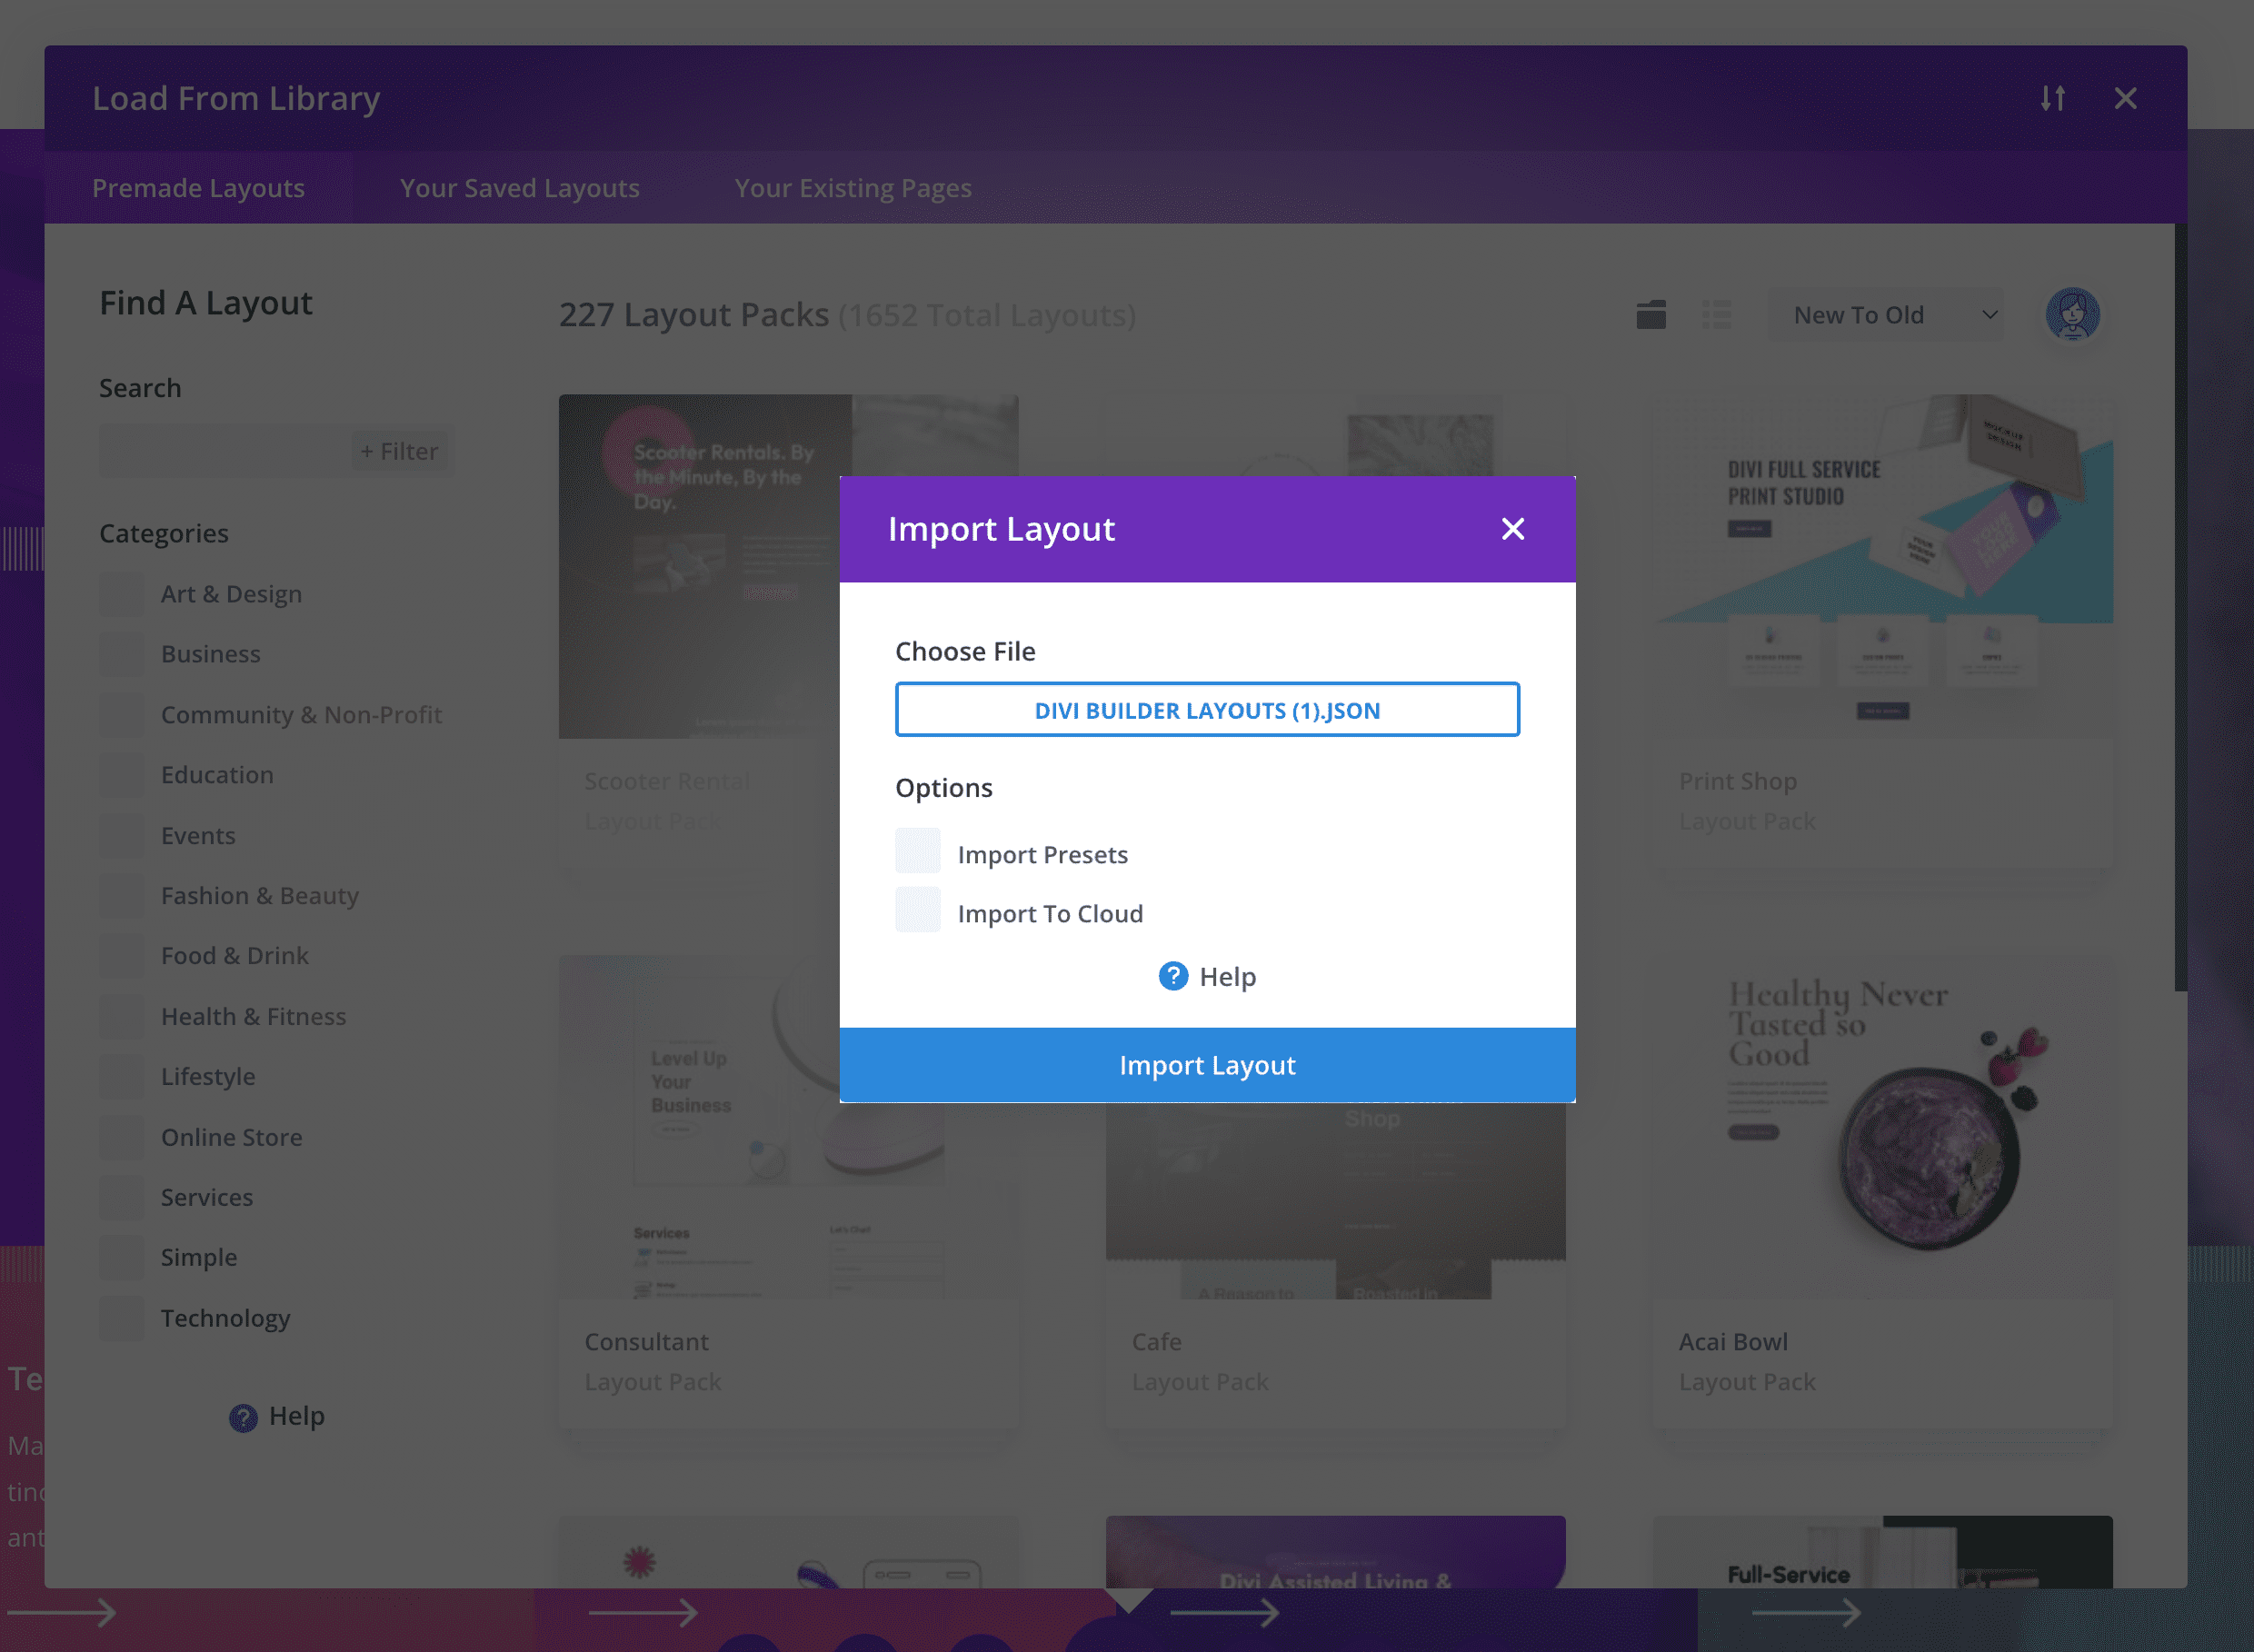The height and width of the screenshot is (1652, 2254).
Task: Click the blue Import Layout button
Action: pos(1207,1065)
